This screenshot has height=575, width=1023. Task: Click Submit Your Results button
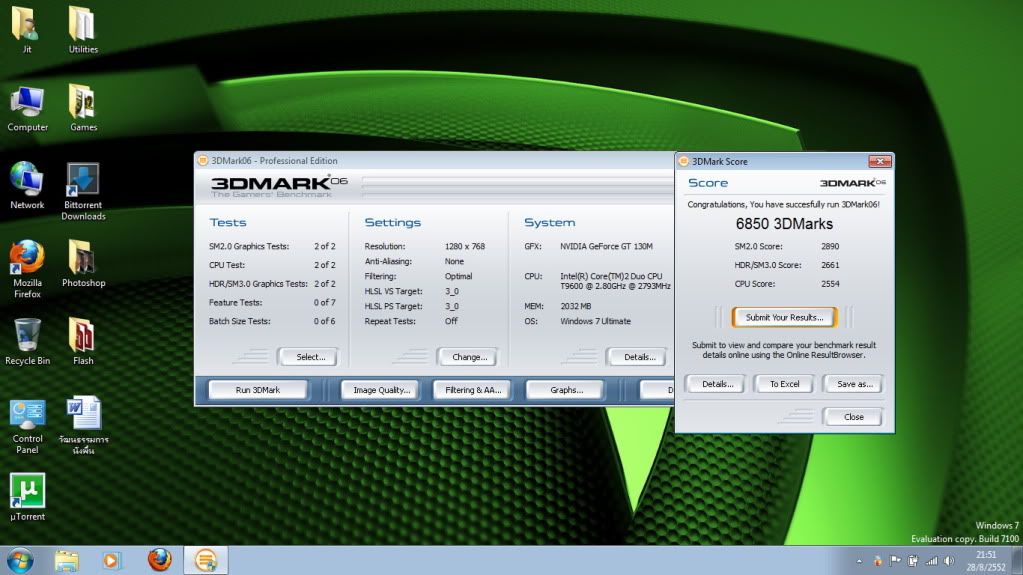(x=784, y=317)
